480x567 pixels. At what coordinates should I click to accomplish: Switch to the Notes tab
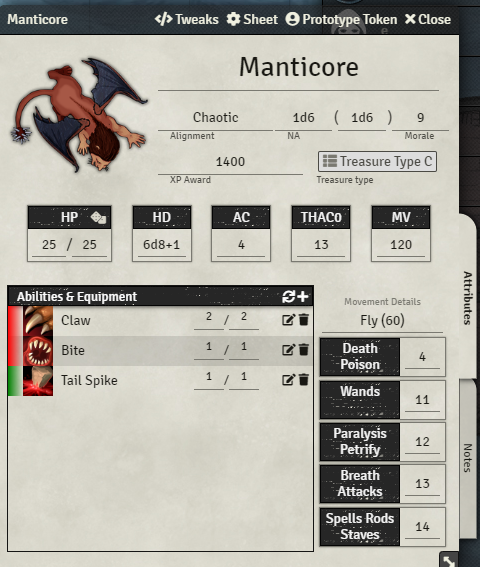point(468,458)
